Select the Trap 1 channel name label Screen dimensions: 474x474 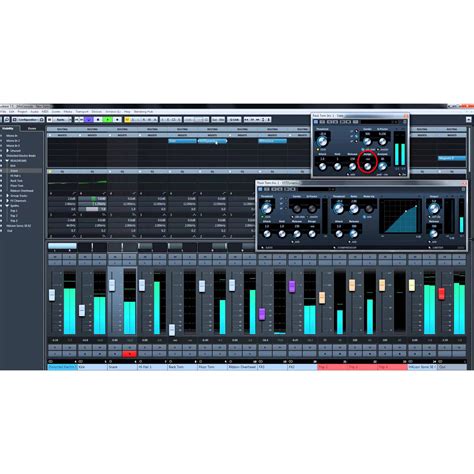(x=332, y=367)
